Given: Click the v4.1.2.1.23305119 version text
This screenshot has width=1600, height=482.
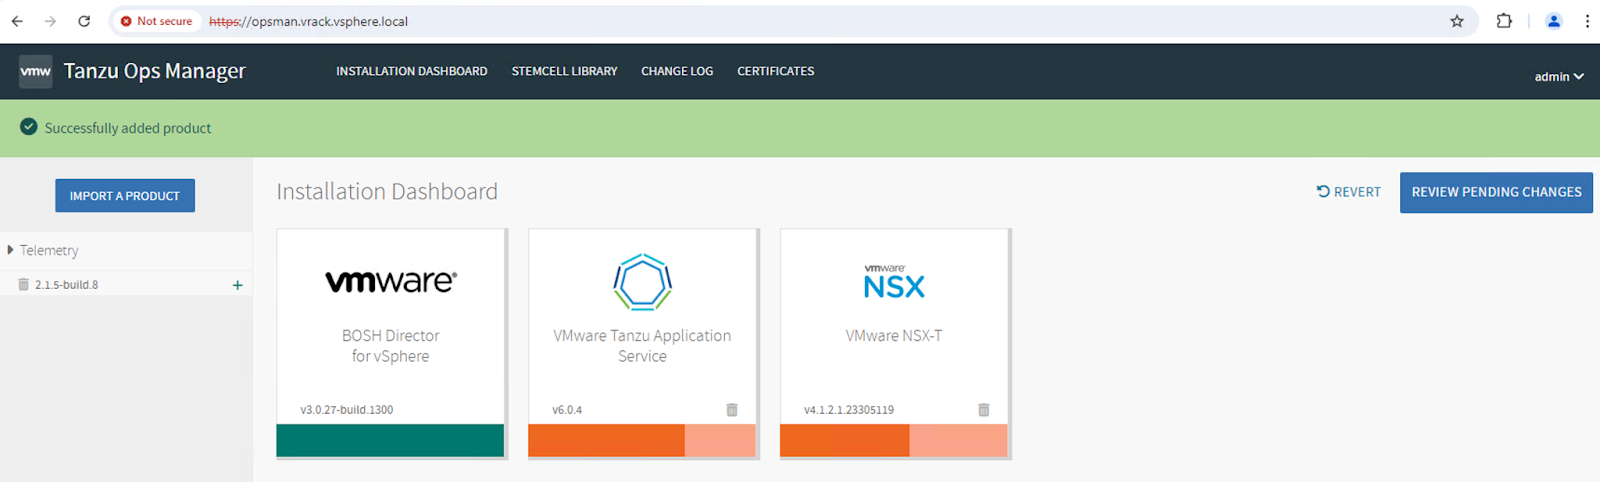Looking at the screenshot, I should (849, 410).
